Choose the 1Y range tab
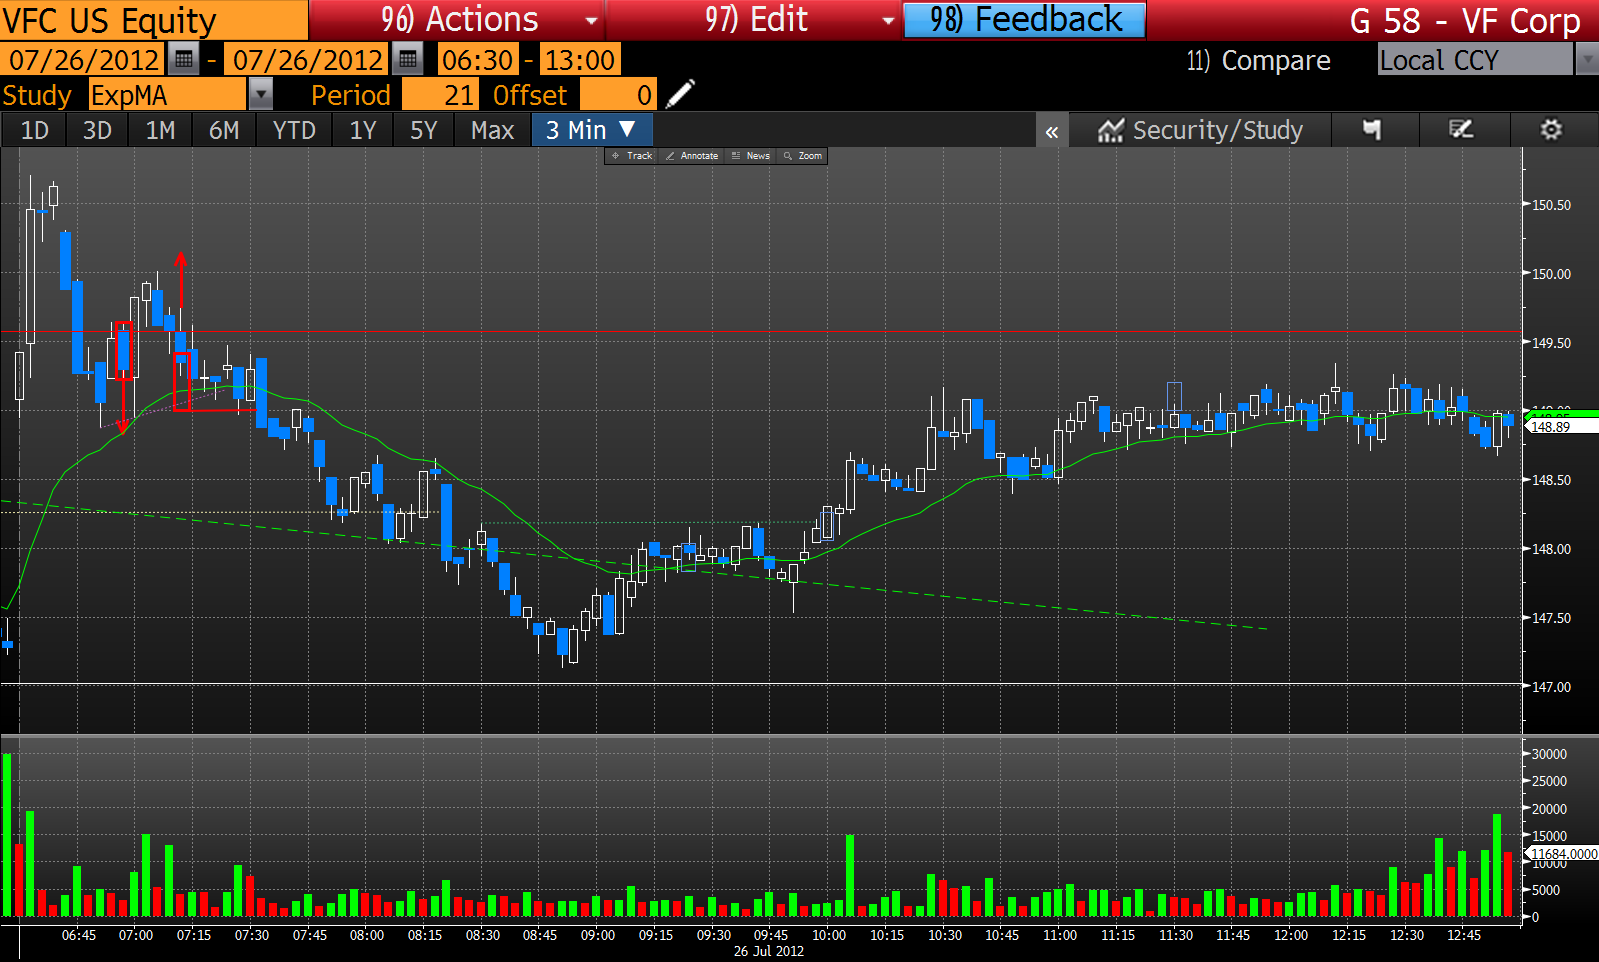The image size is (1599, 962). pos(363,130)
